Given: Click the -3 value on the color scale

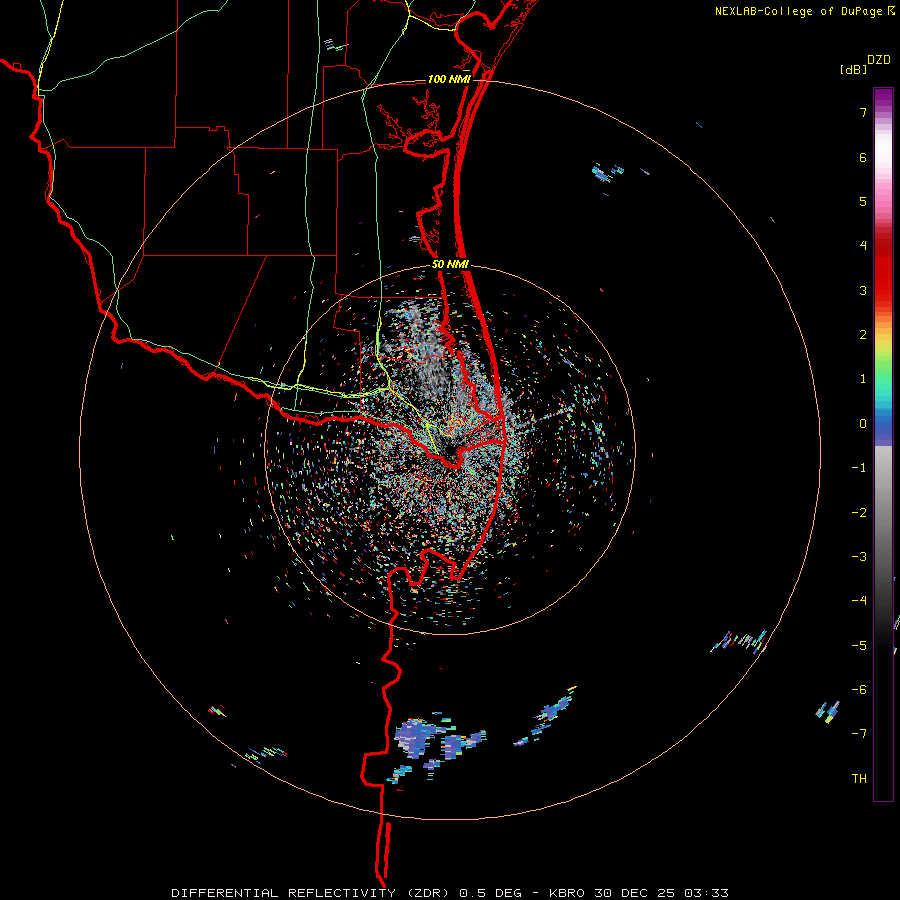Looking at the screenshot, I should pos(859,557).
